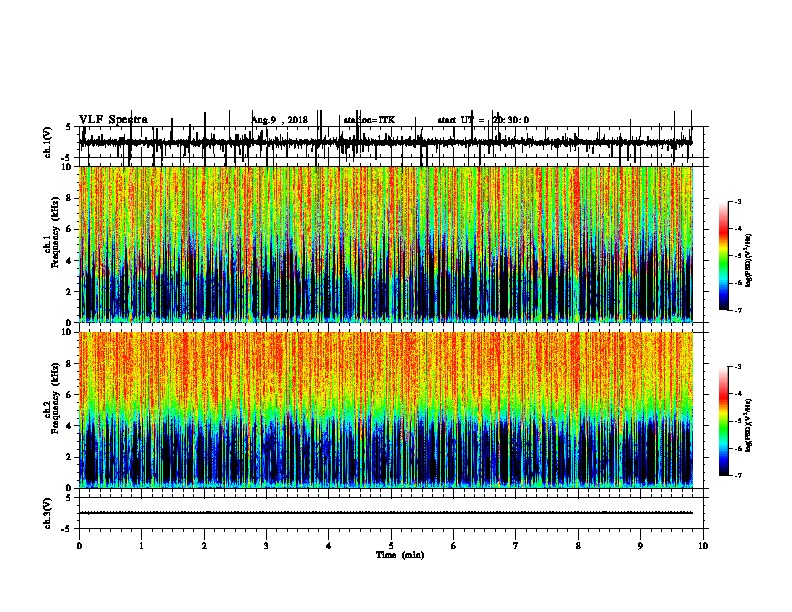Click the "9" tick on time axis
This screenshot has width=792, height=612.
click(x=640, y=546)
